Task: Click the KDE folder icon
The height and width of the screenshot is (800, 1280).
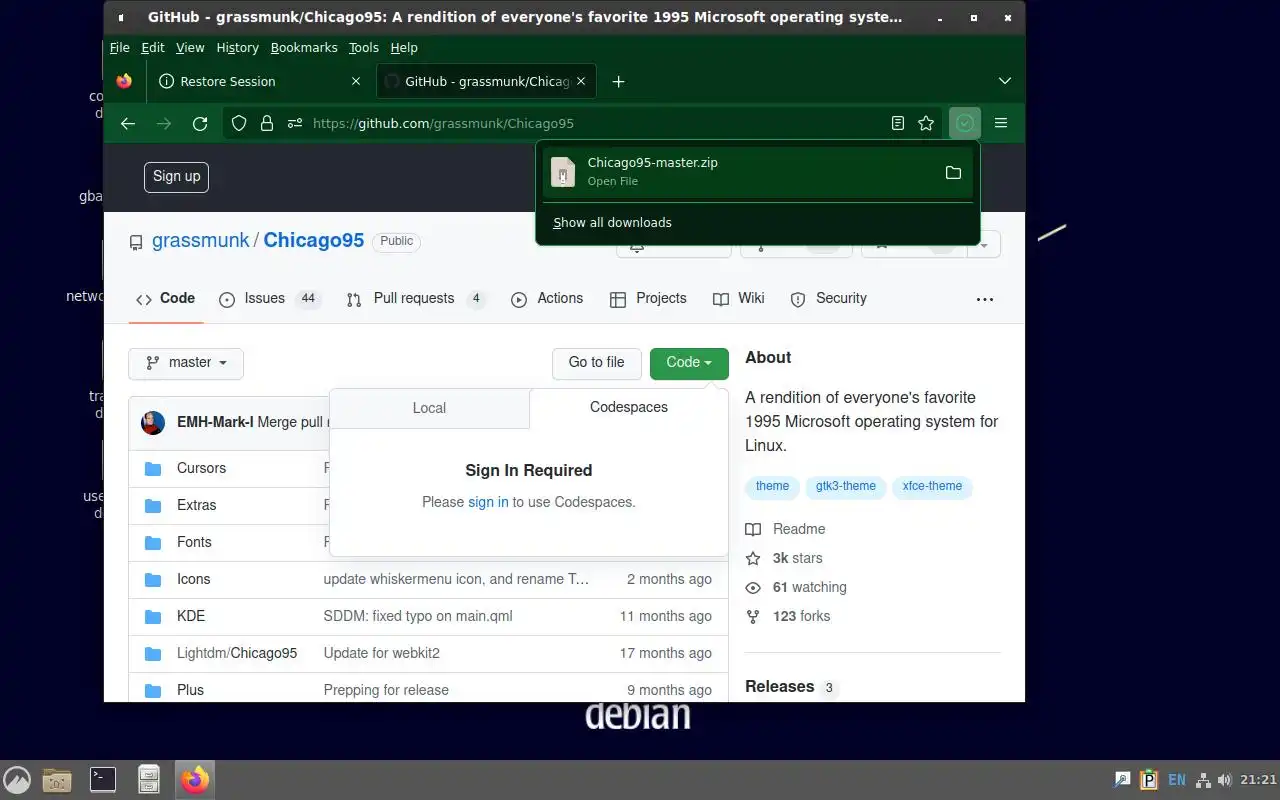Action: coord(153,616)
